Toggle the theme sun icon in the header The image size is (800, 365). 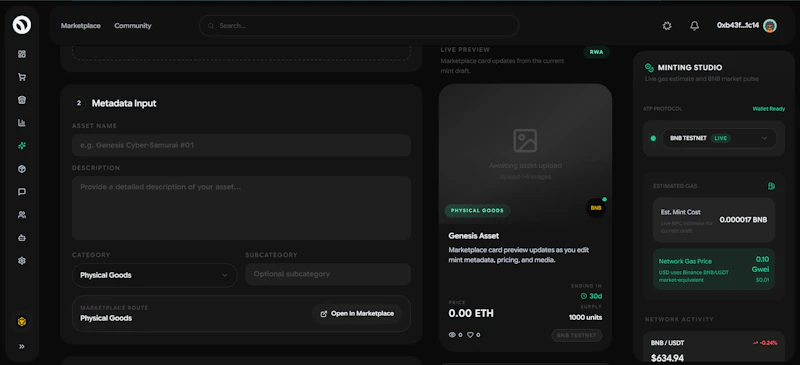(667, 26)
